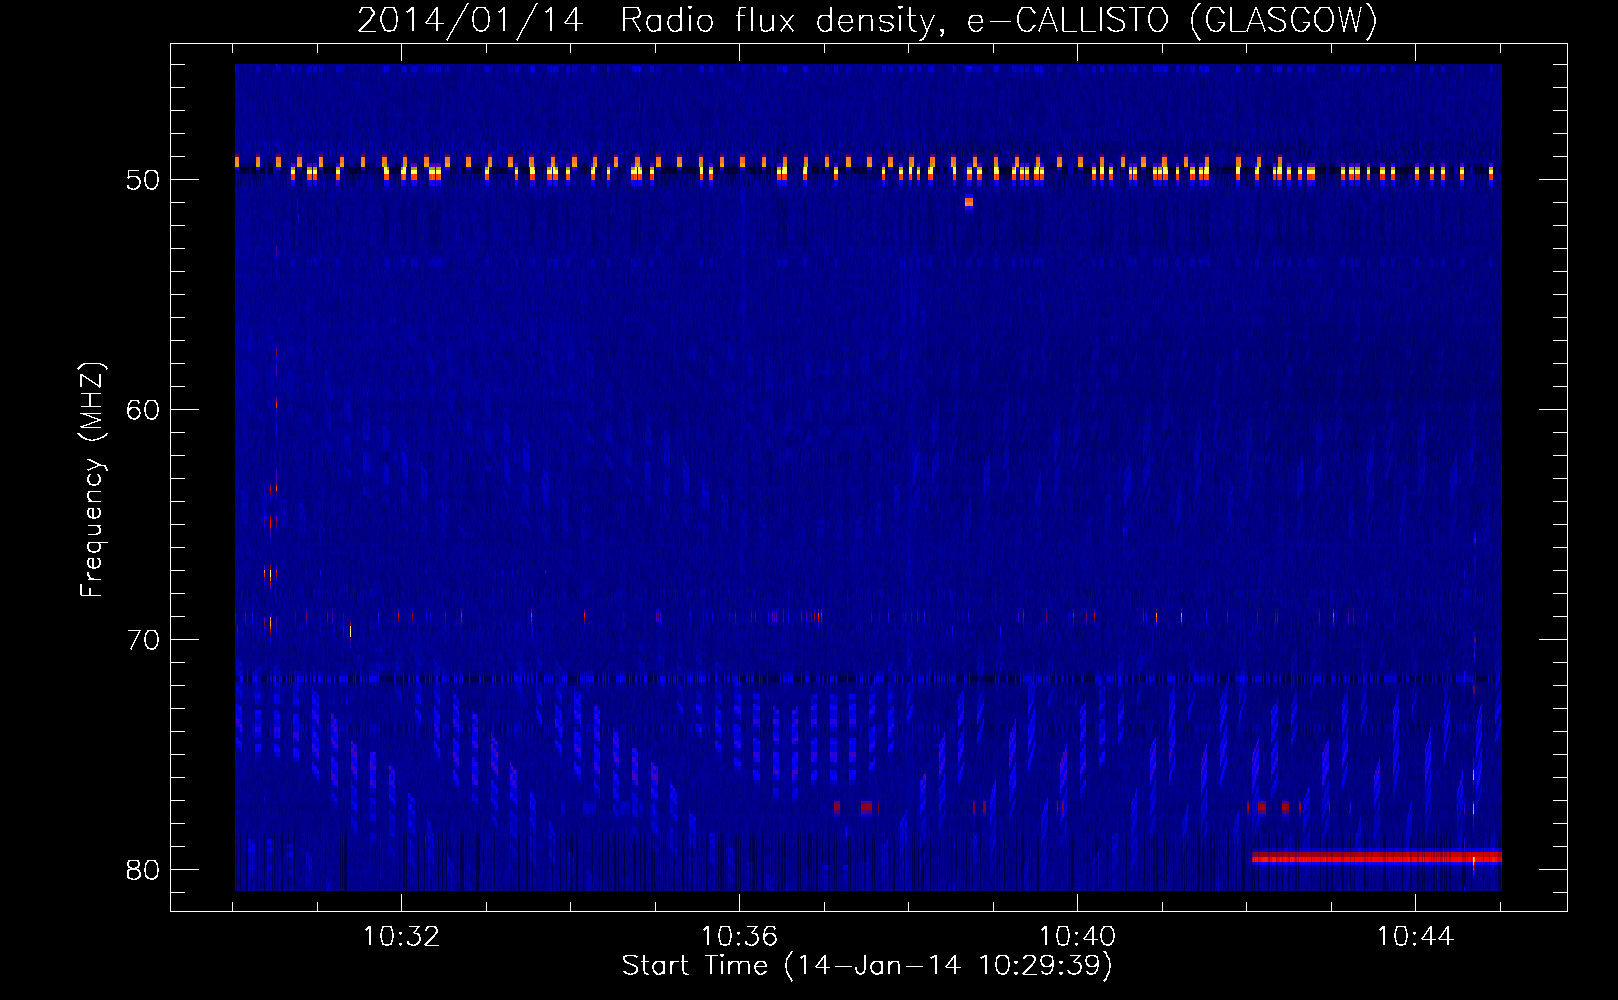Click the '10:44' time tick label

(x=1415, y=937)
